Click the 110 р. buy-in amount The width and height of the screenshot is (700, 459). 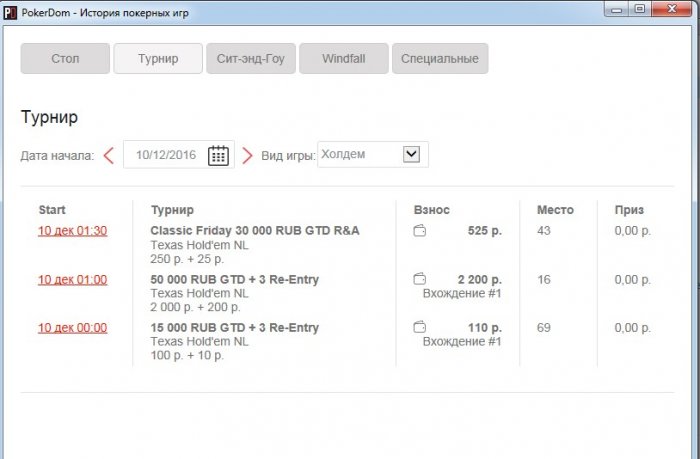pos(485,328)
